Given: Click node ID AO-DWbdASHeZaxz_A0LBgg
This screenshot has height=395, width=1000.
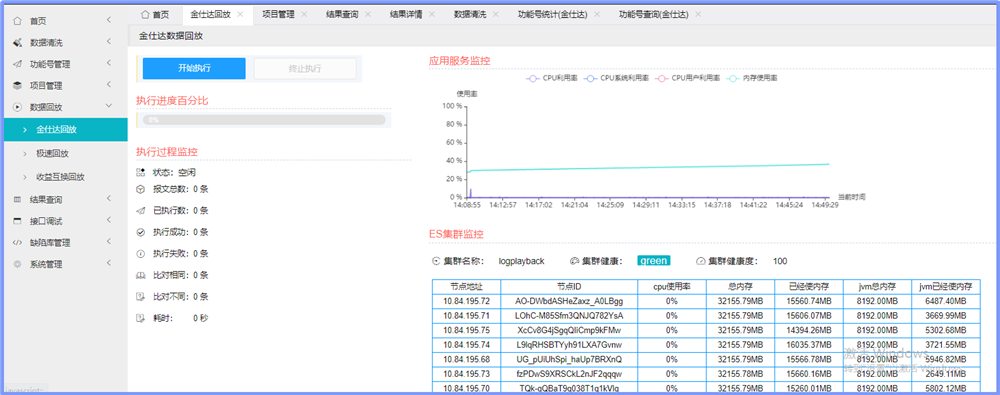Looking at the screenshot, I should pyautogui.click(x=569, y=301).
